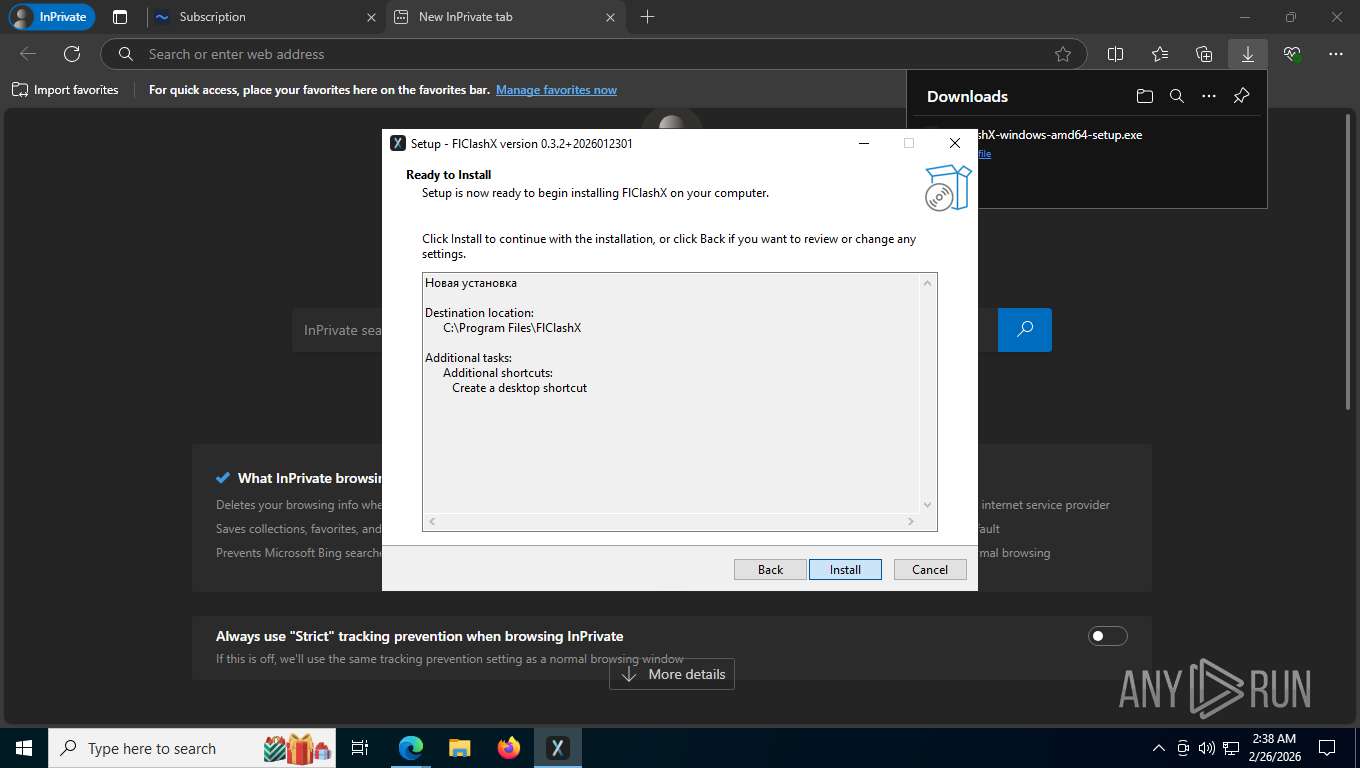Click the 'More details' button
The image size is (1360, 768).
pos(672,674)
